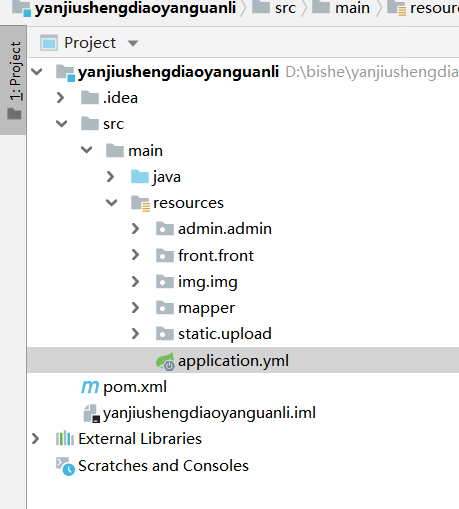This screenshot has width=459, height=509.
Task: Expand the admin.admin folder
Action: (x=135, y=229)
